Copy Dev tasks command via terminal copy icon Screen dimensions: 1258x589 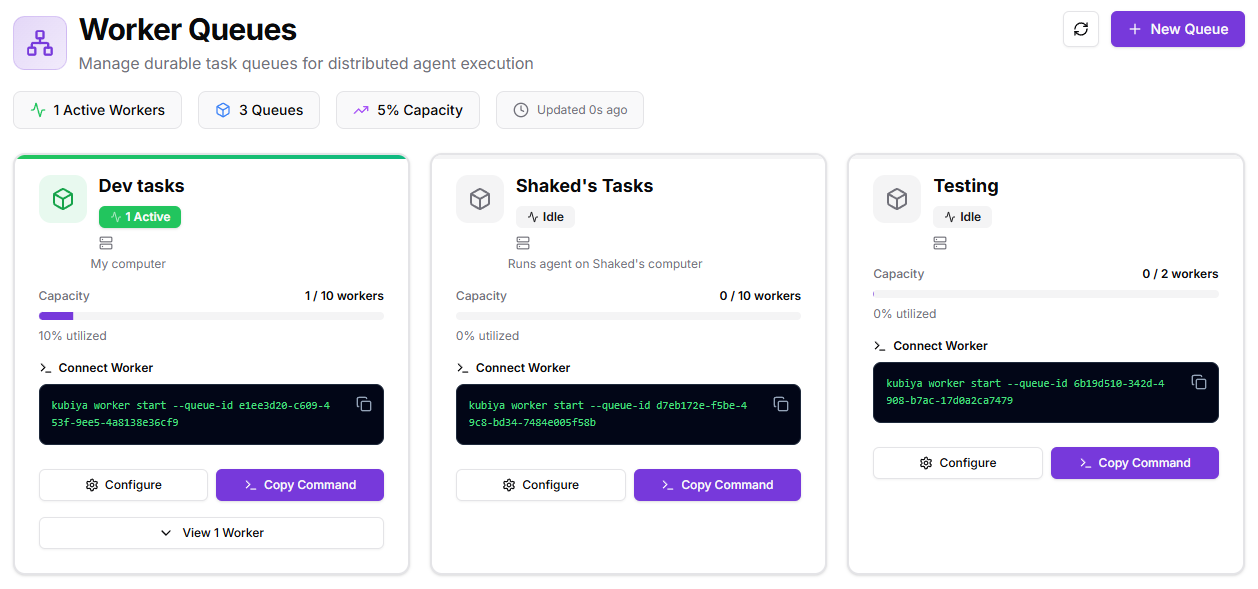pos(364,404)
